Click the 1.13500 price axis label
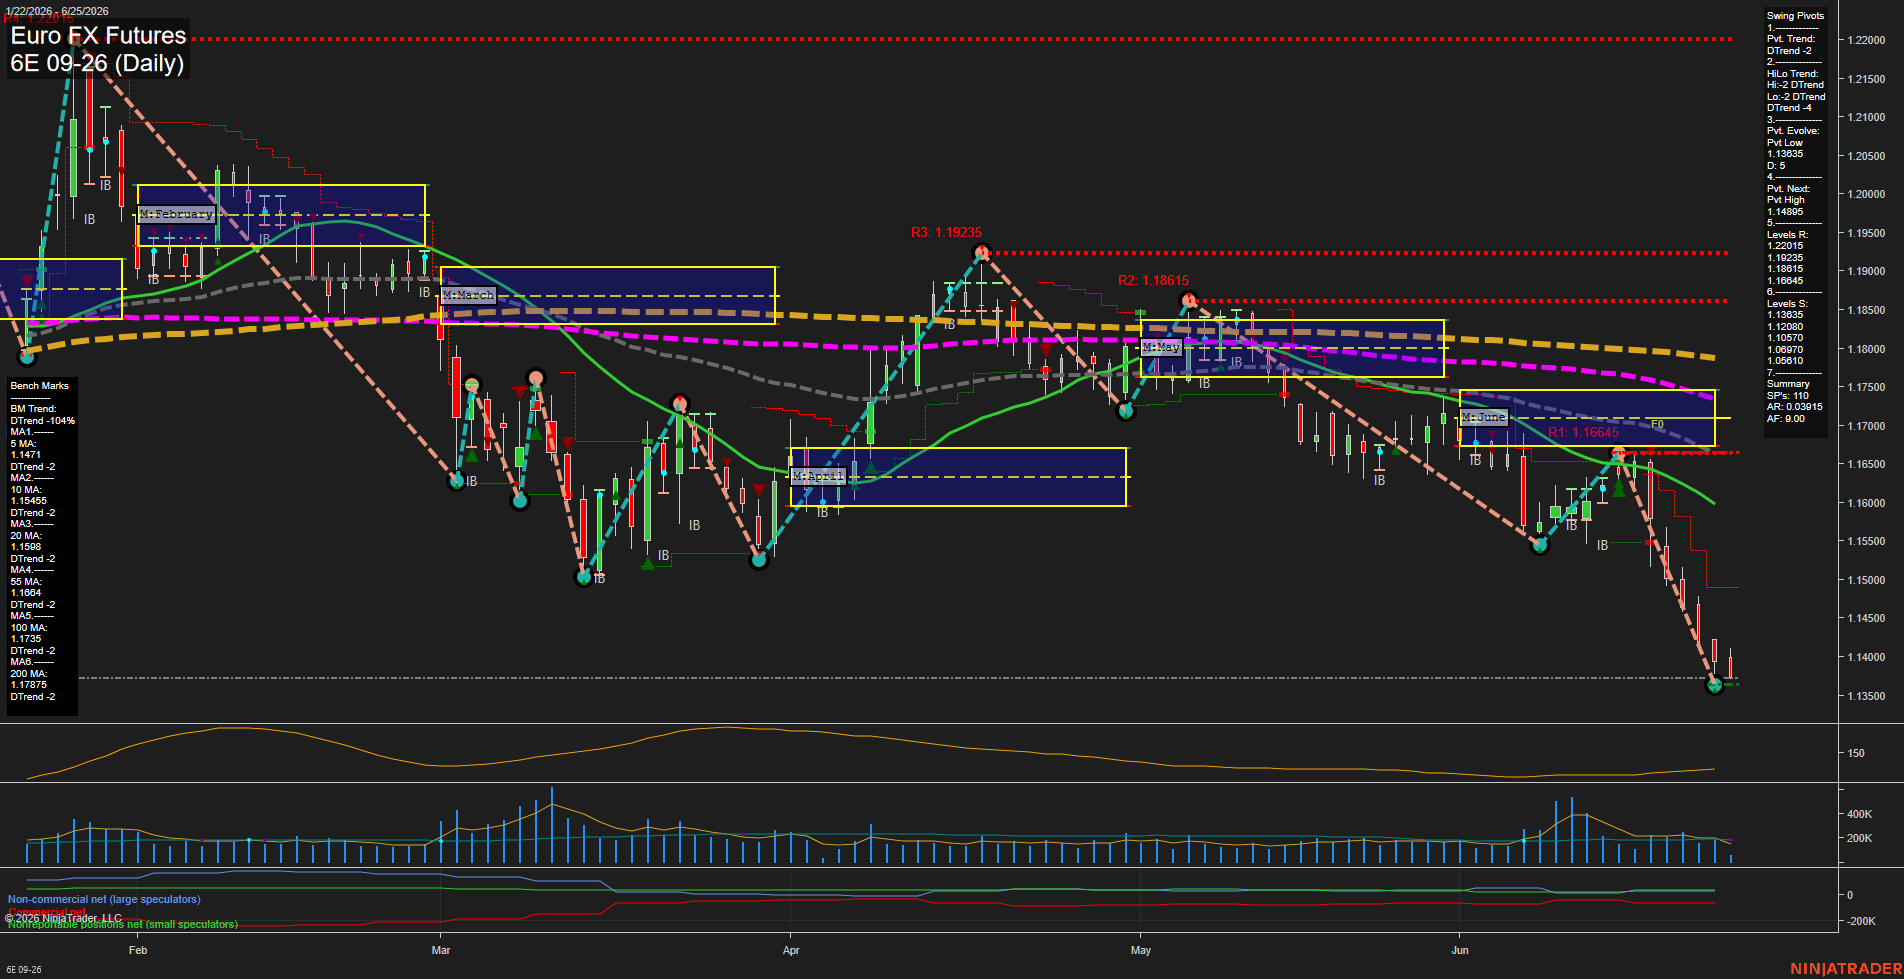 point(1866,696)
